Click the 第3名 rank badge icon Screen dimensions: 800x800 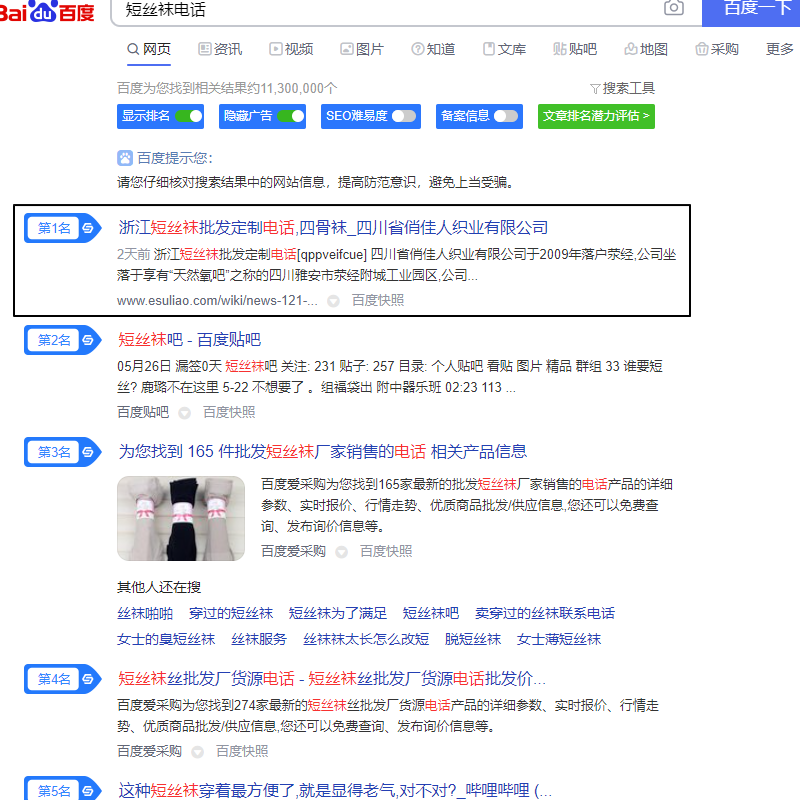(63, 452)
